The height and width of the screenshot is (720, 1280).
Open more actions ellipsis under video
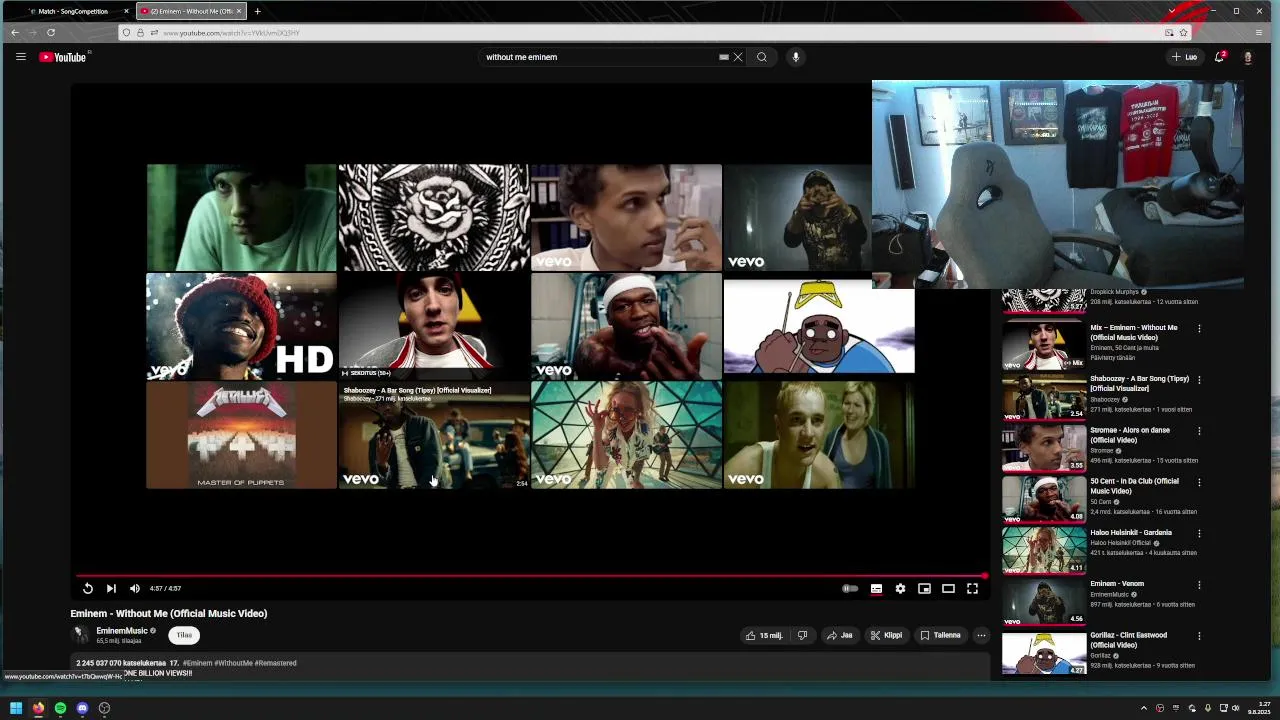tap(981, 635)
